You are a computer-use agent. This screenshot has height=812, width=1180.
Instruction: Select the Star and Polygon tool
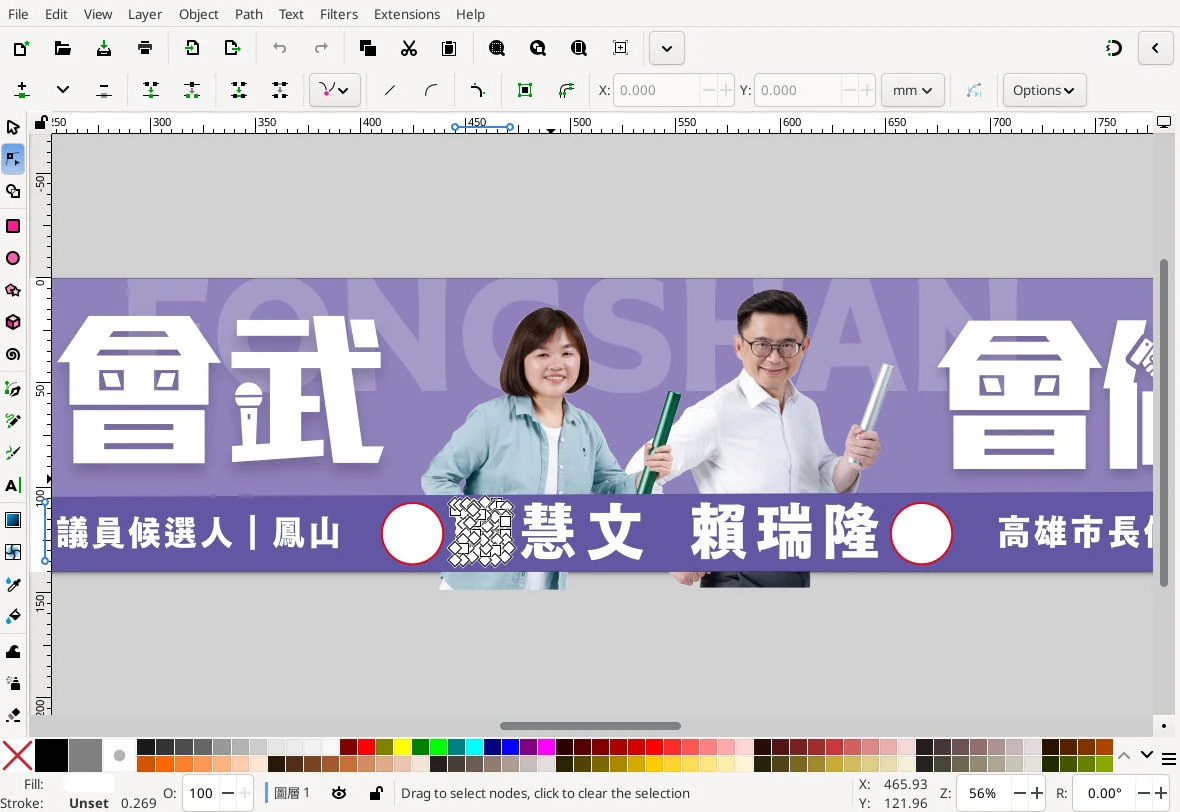click(x=13, y=290)
